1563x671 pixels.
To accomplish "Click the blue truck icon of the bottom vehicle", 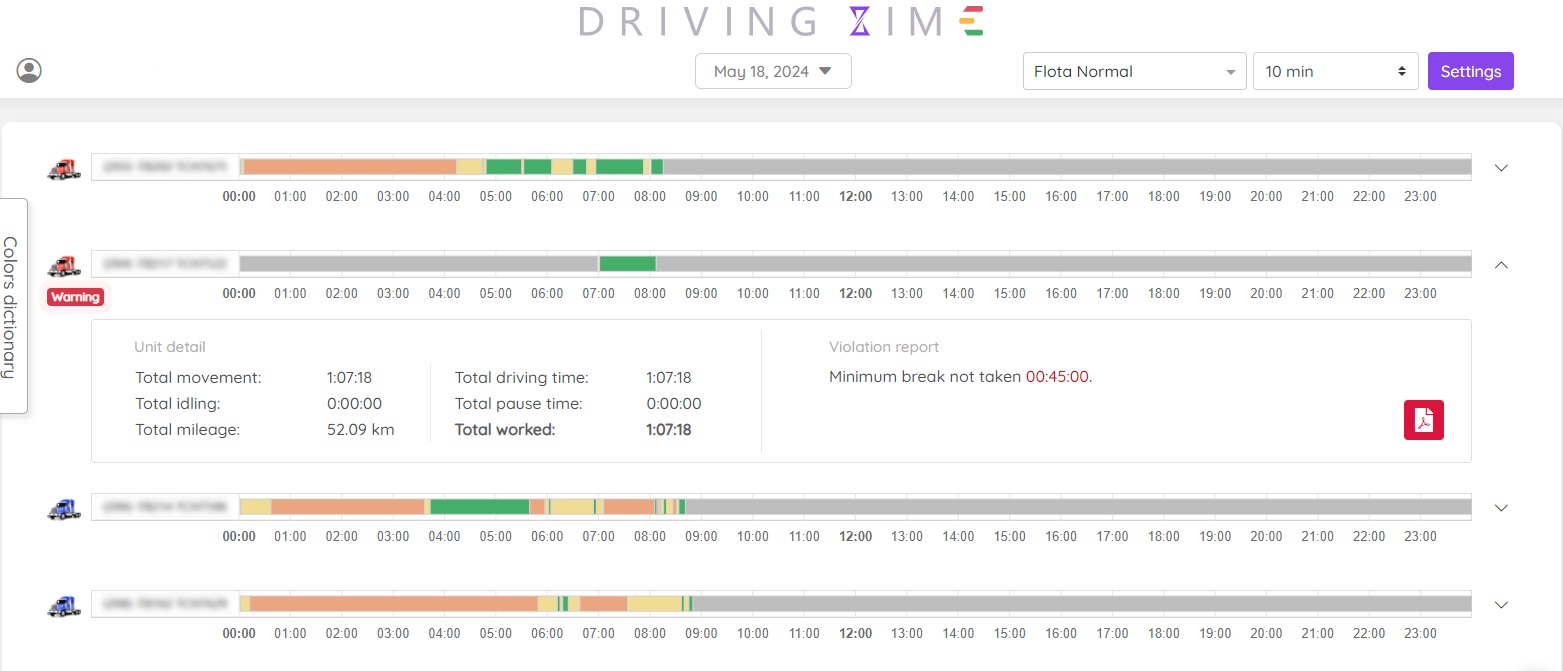I will coord(63,605).
